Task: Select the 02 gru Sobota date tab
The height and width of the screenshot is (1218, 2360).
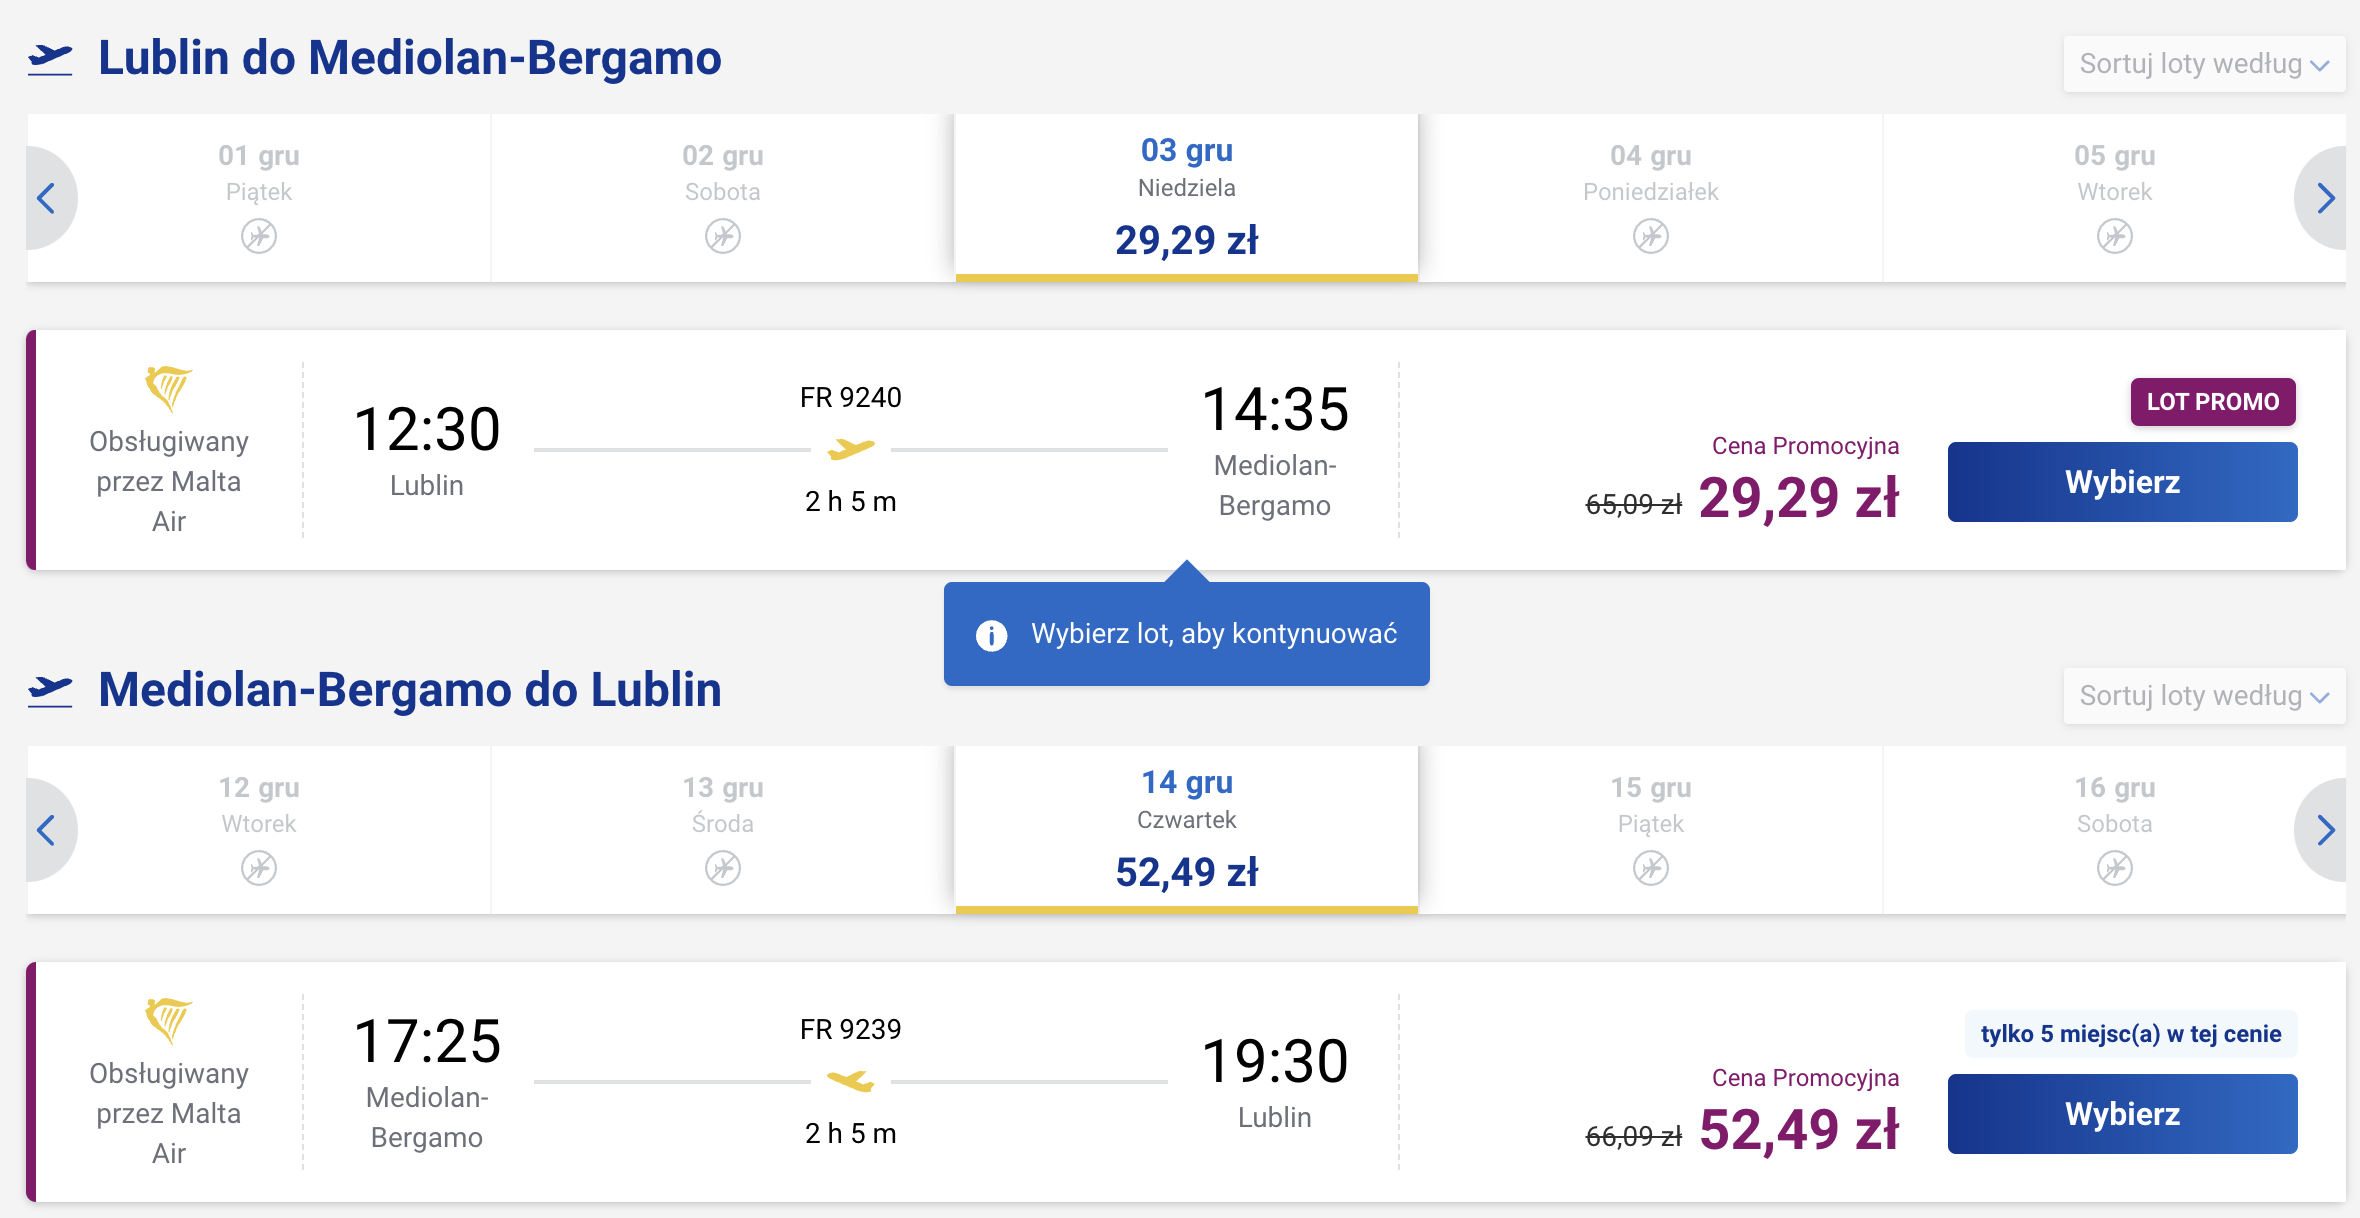Action: (x=723, y=197)
